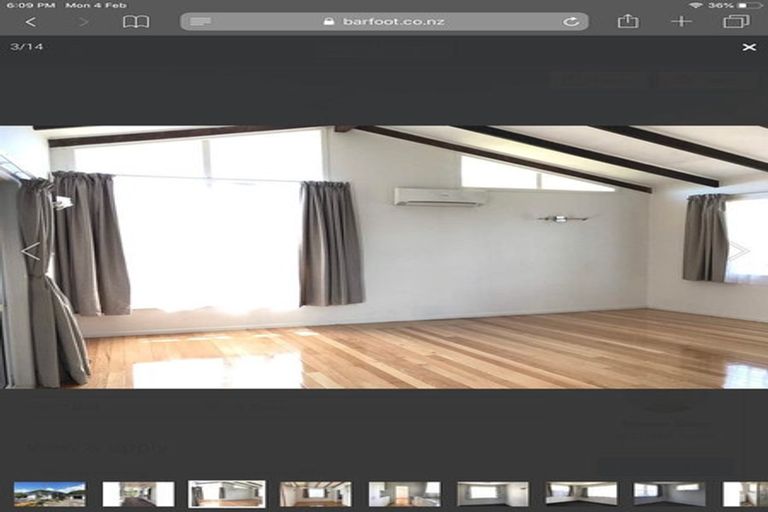Tap the battery indicator icon
Screen dimensions: 768x512
click(x=750, y=5)
